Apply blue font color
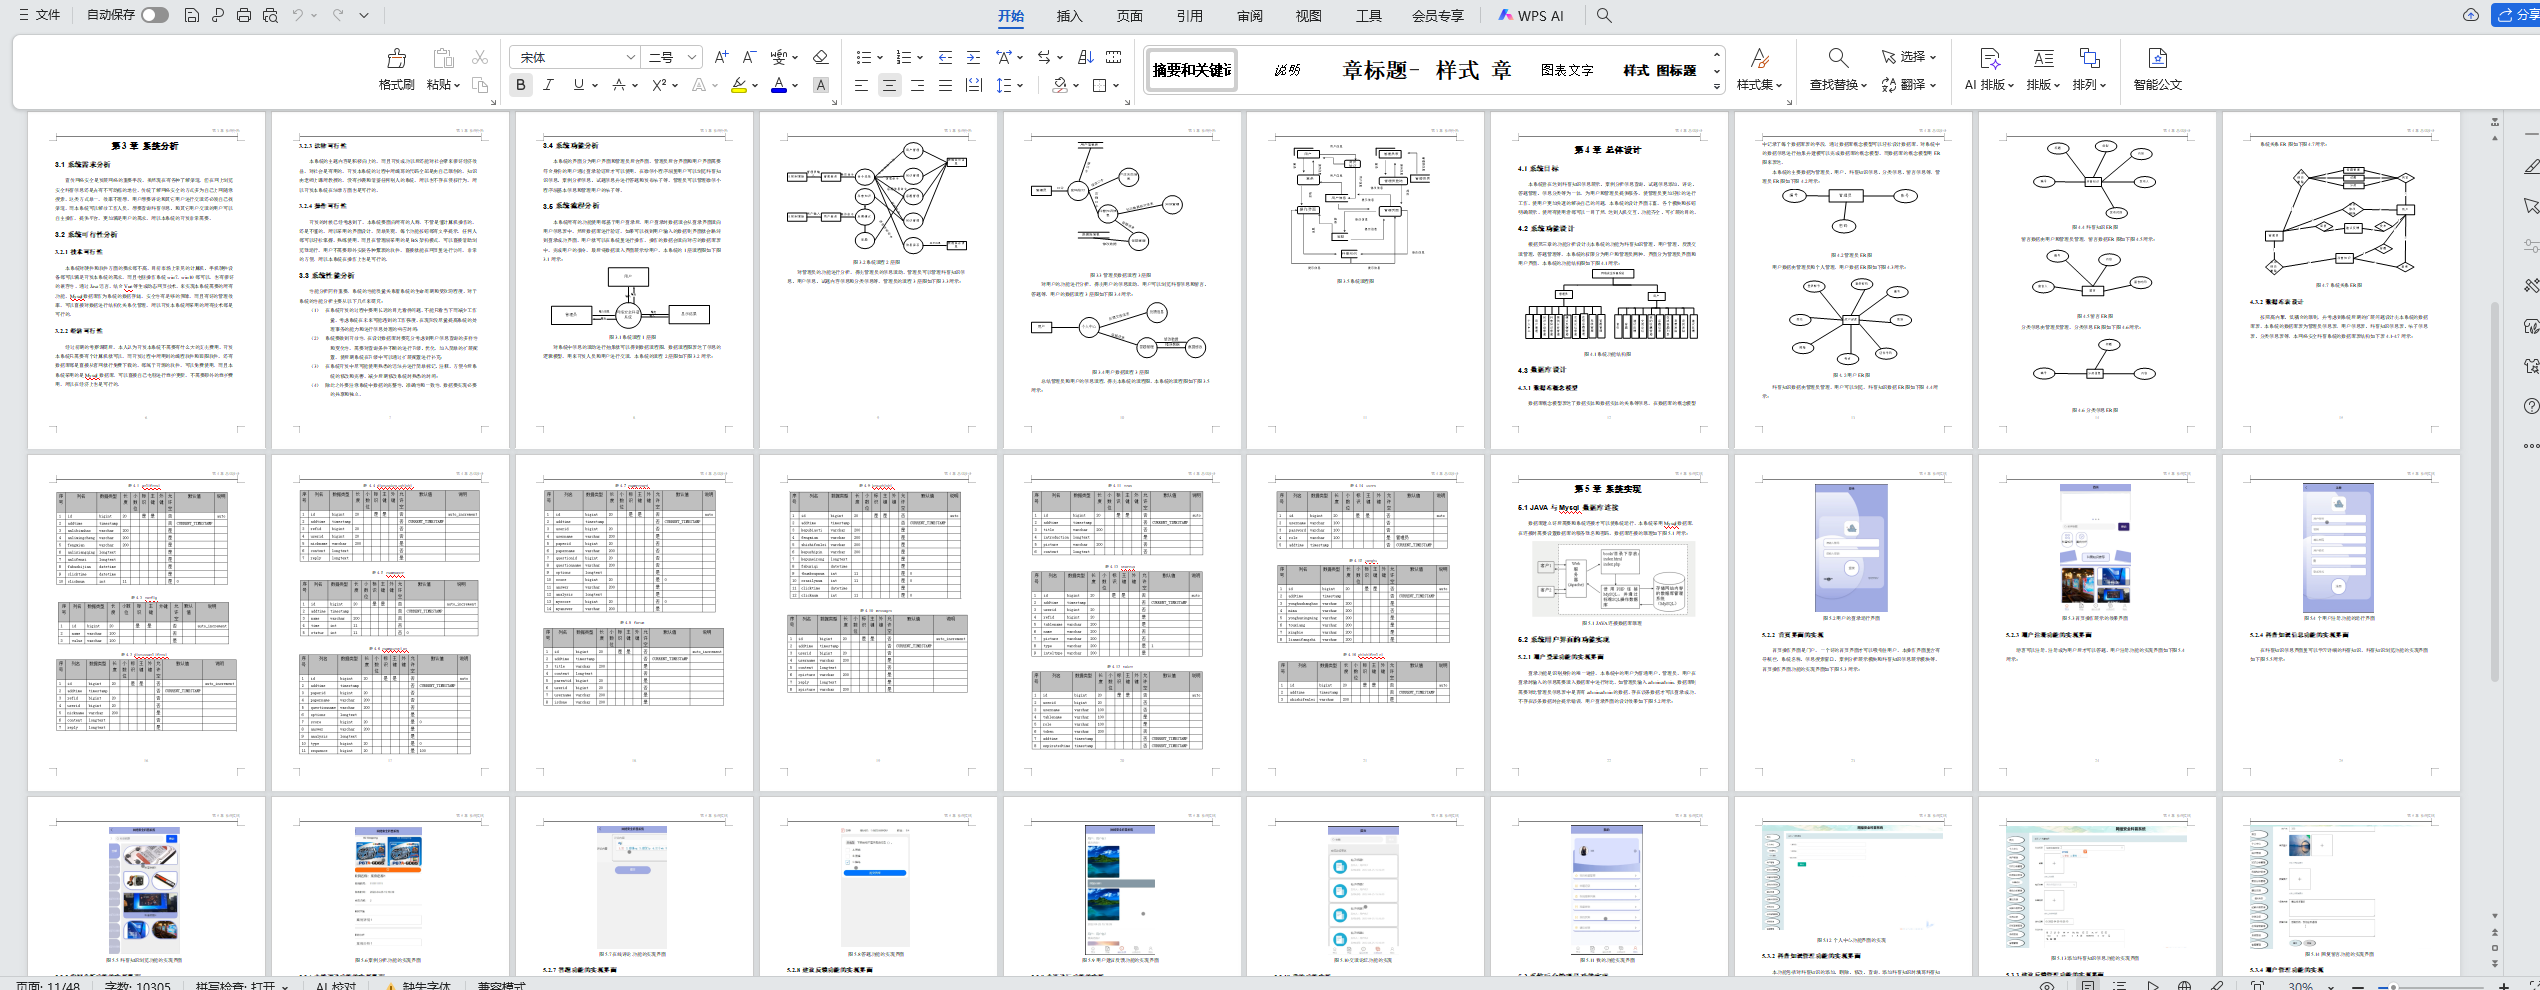 click(x=779, y=86)
